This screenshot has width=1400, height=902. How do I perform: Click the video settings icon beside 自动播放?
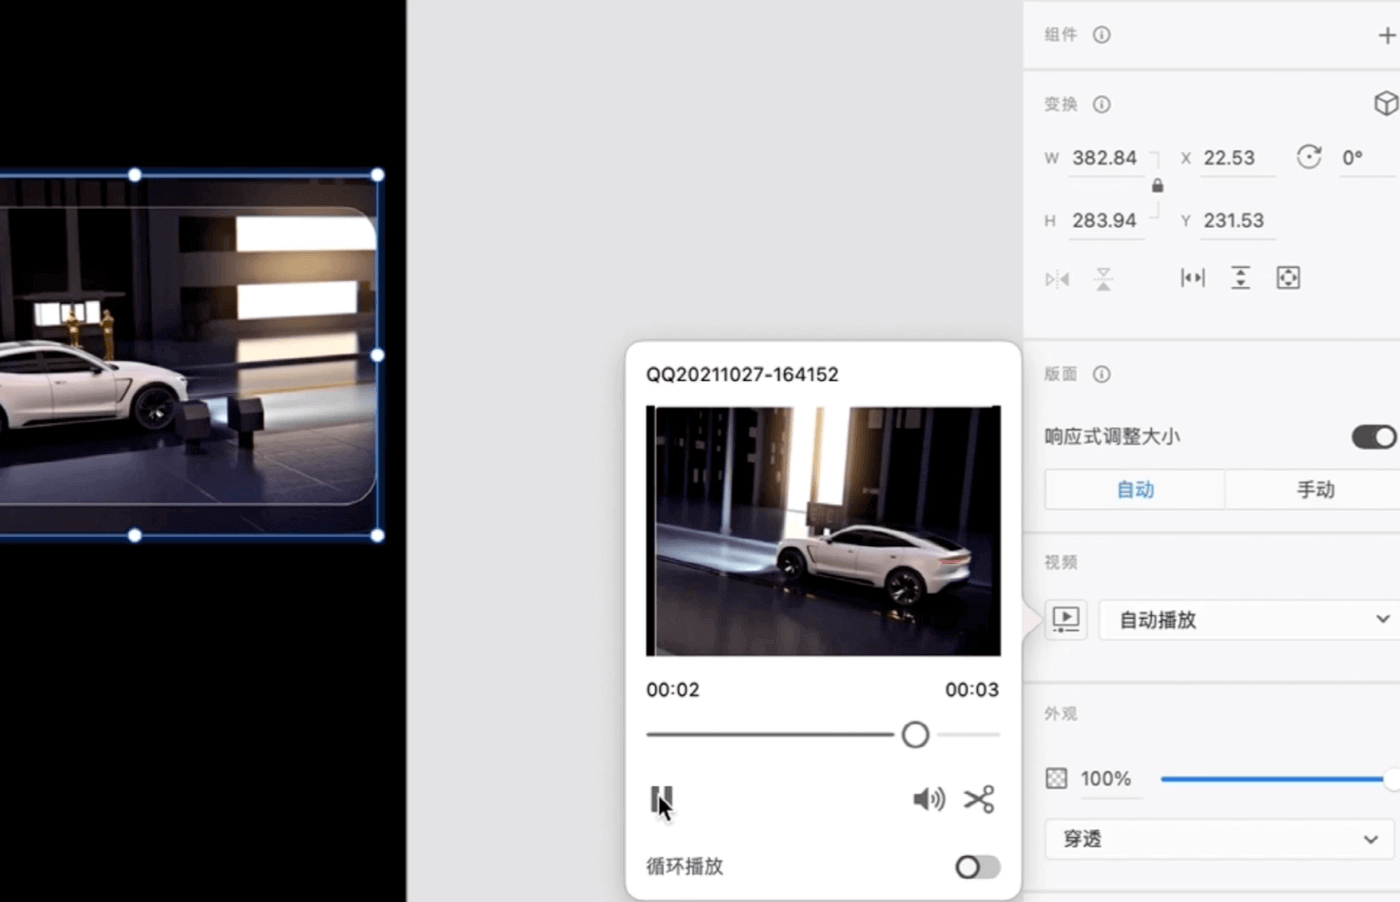click(x=1066, y=619)
